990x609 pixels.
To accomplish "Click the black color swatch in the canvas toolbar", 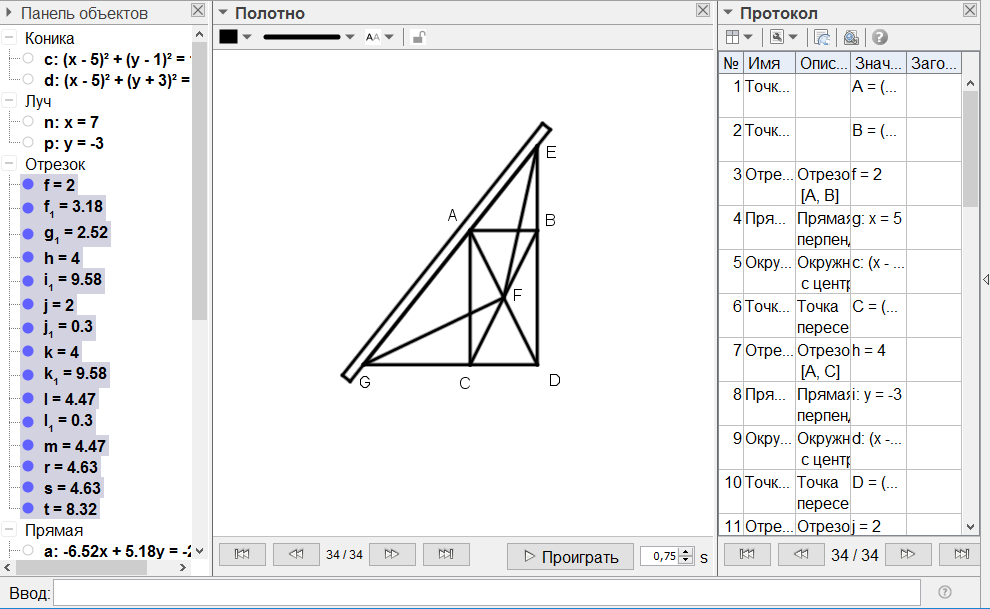I will 229,37.
